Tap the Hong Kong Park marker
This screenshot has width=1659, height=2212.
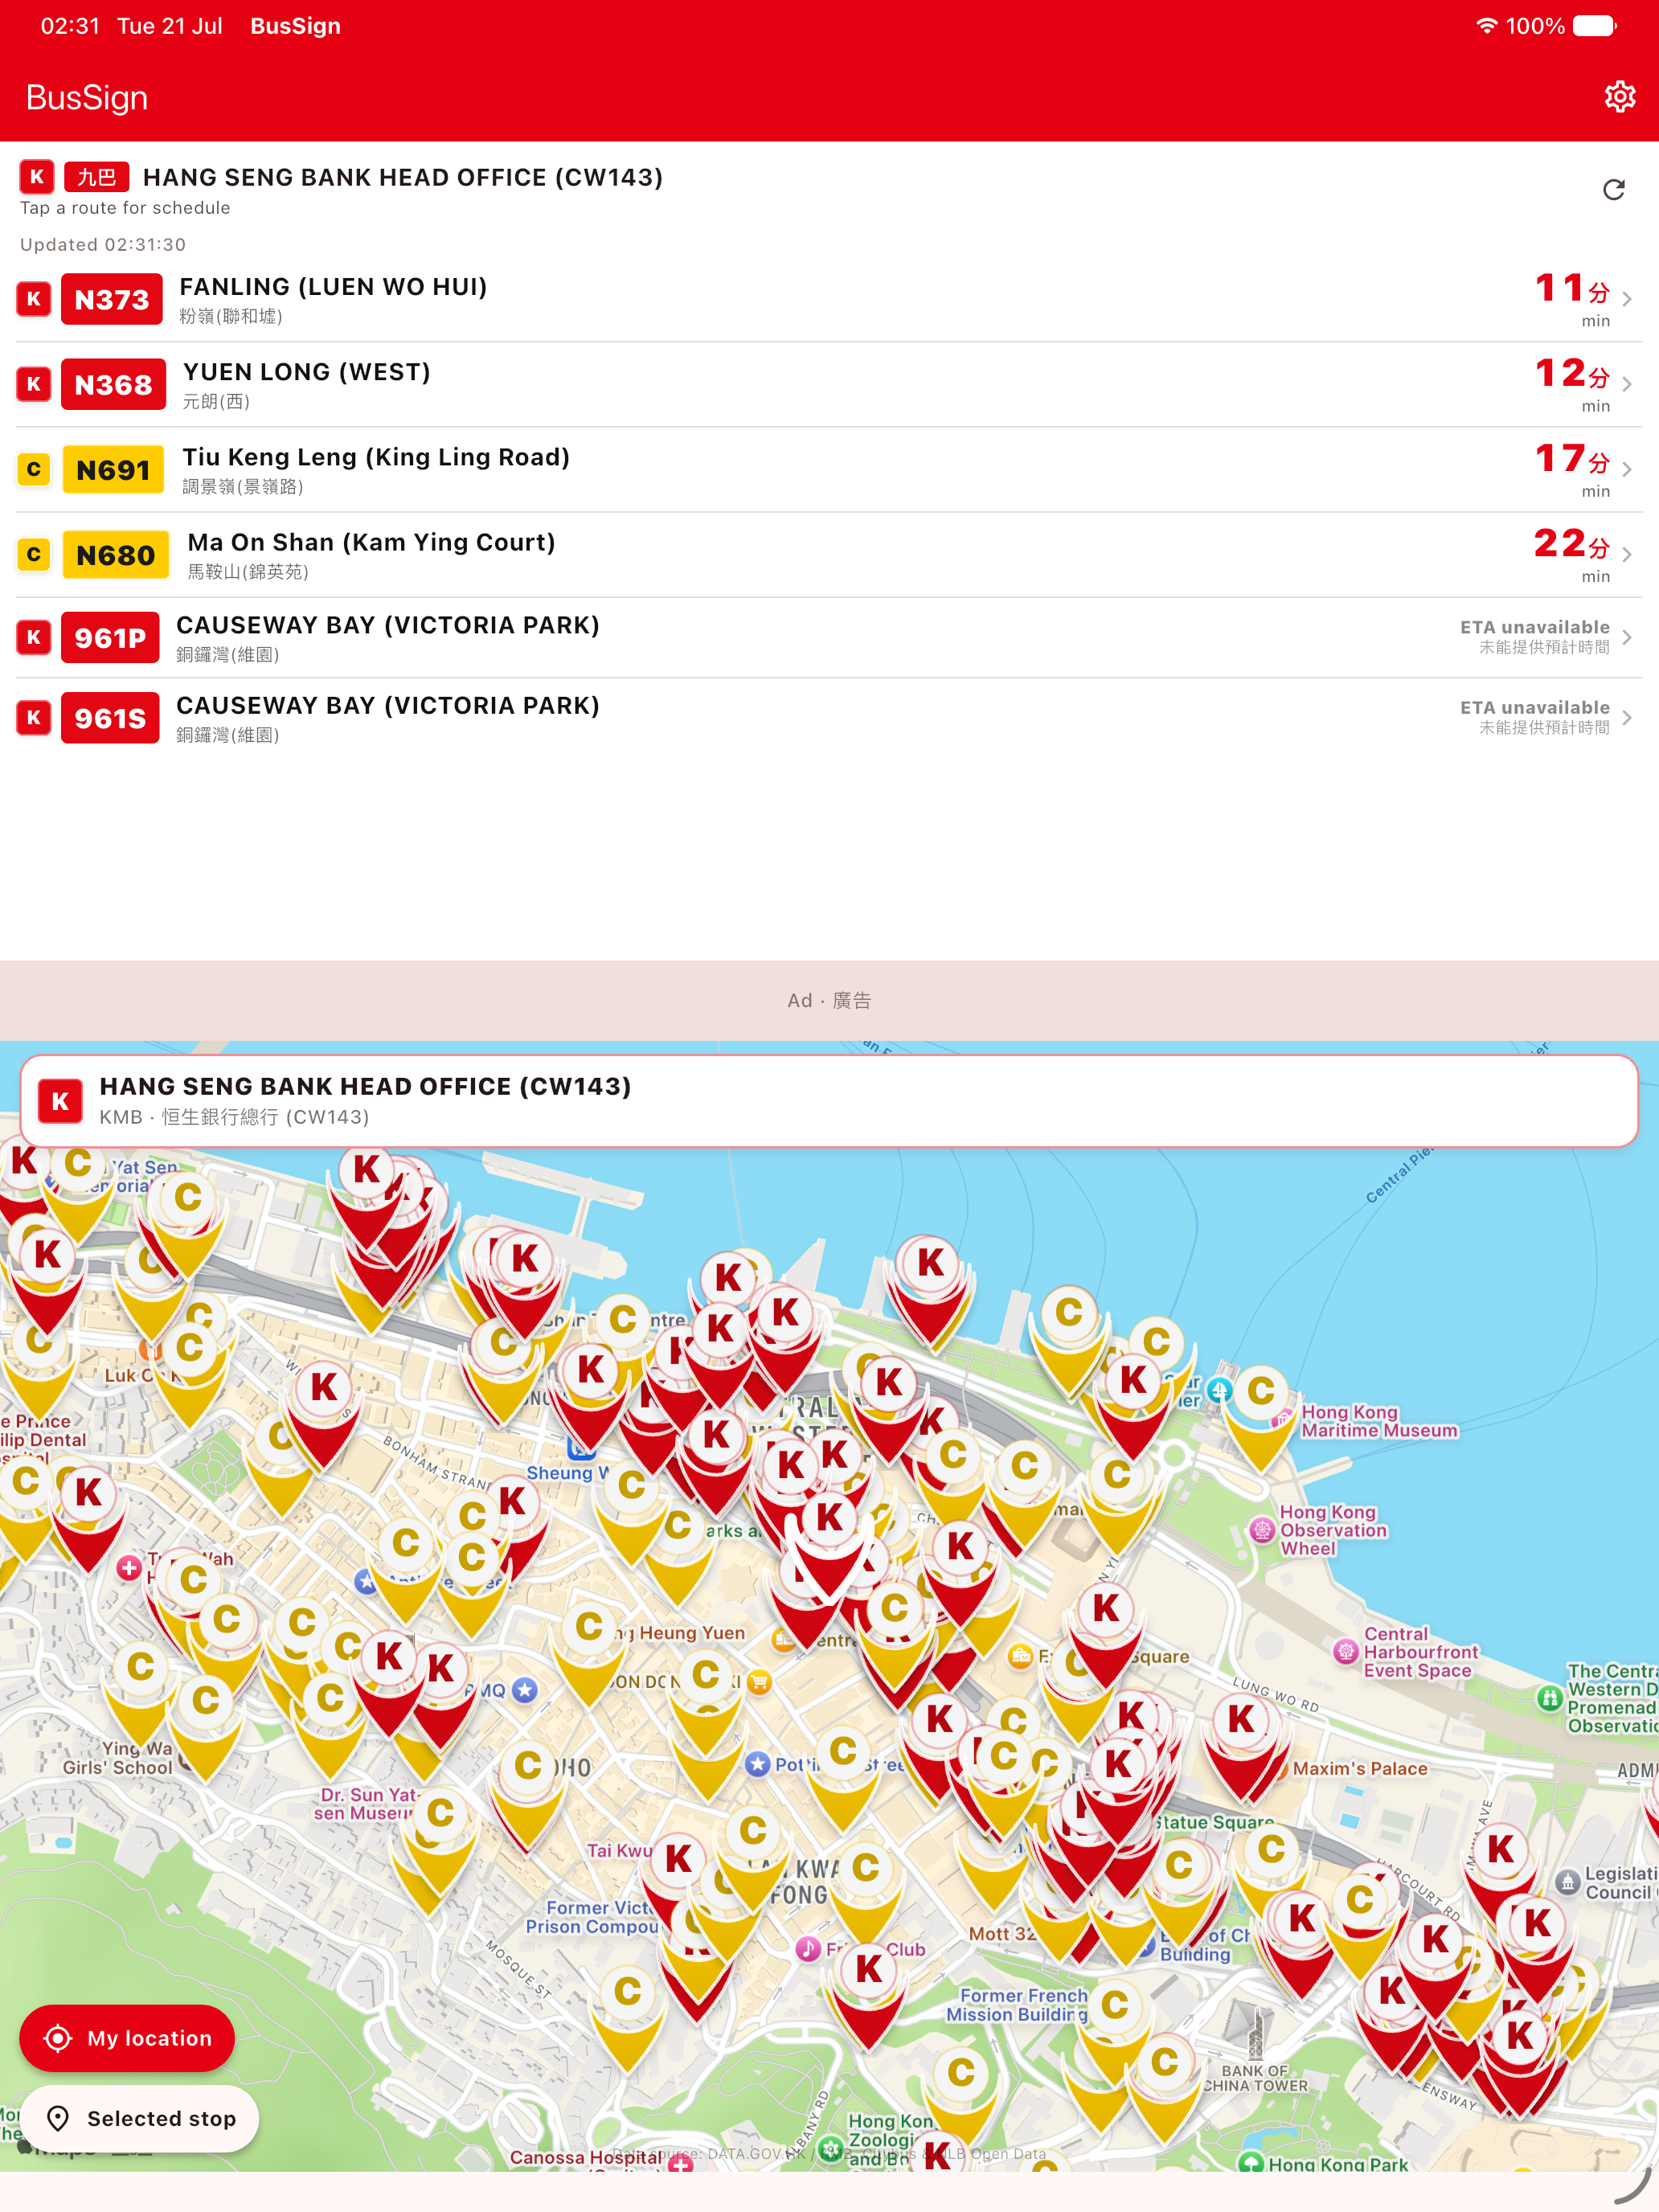click(x=1251, y=2163)
